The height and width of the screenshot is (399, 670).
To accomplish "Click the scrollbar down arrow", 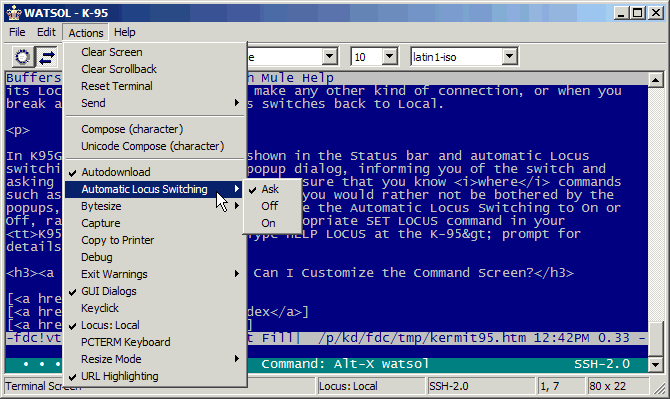I will (655, 364).
